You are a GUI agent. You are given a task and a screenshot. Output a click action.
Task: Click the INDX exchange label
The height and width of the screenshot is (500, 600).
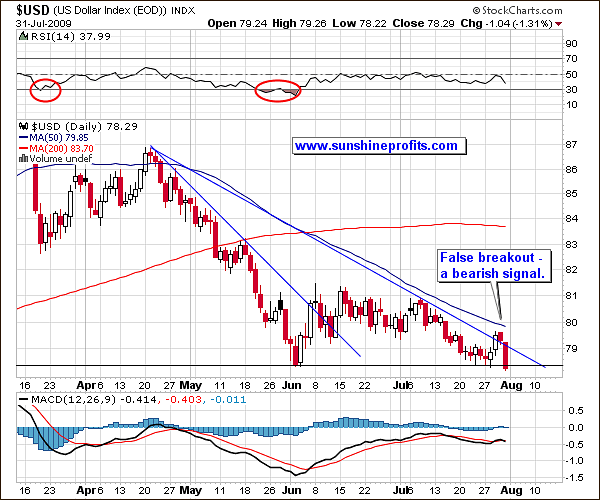pos(183,11)
